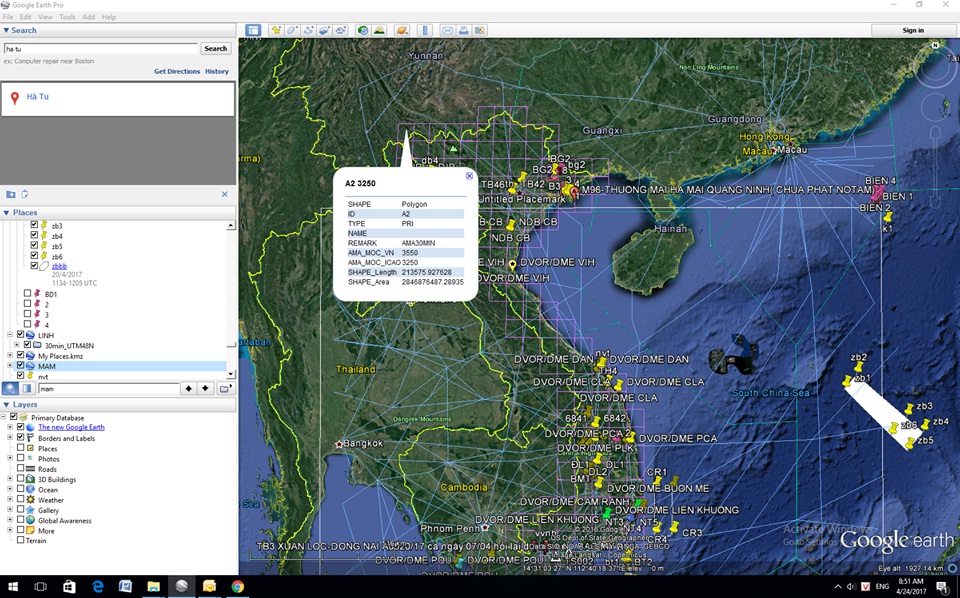Click the copy-to-clipboard icon above Places panel

tap(24, 194)
